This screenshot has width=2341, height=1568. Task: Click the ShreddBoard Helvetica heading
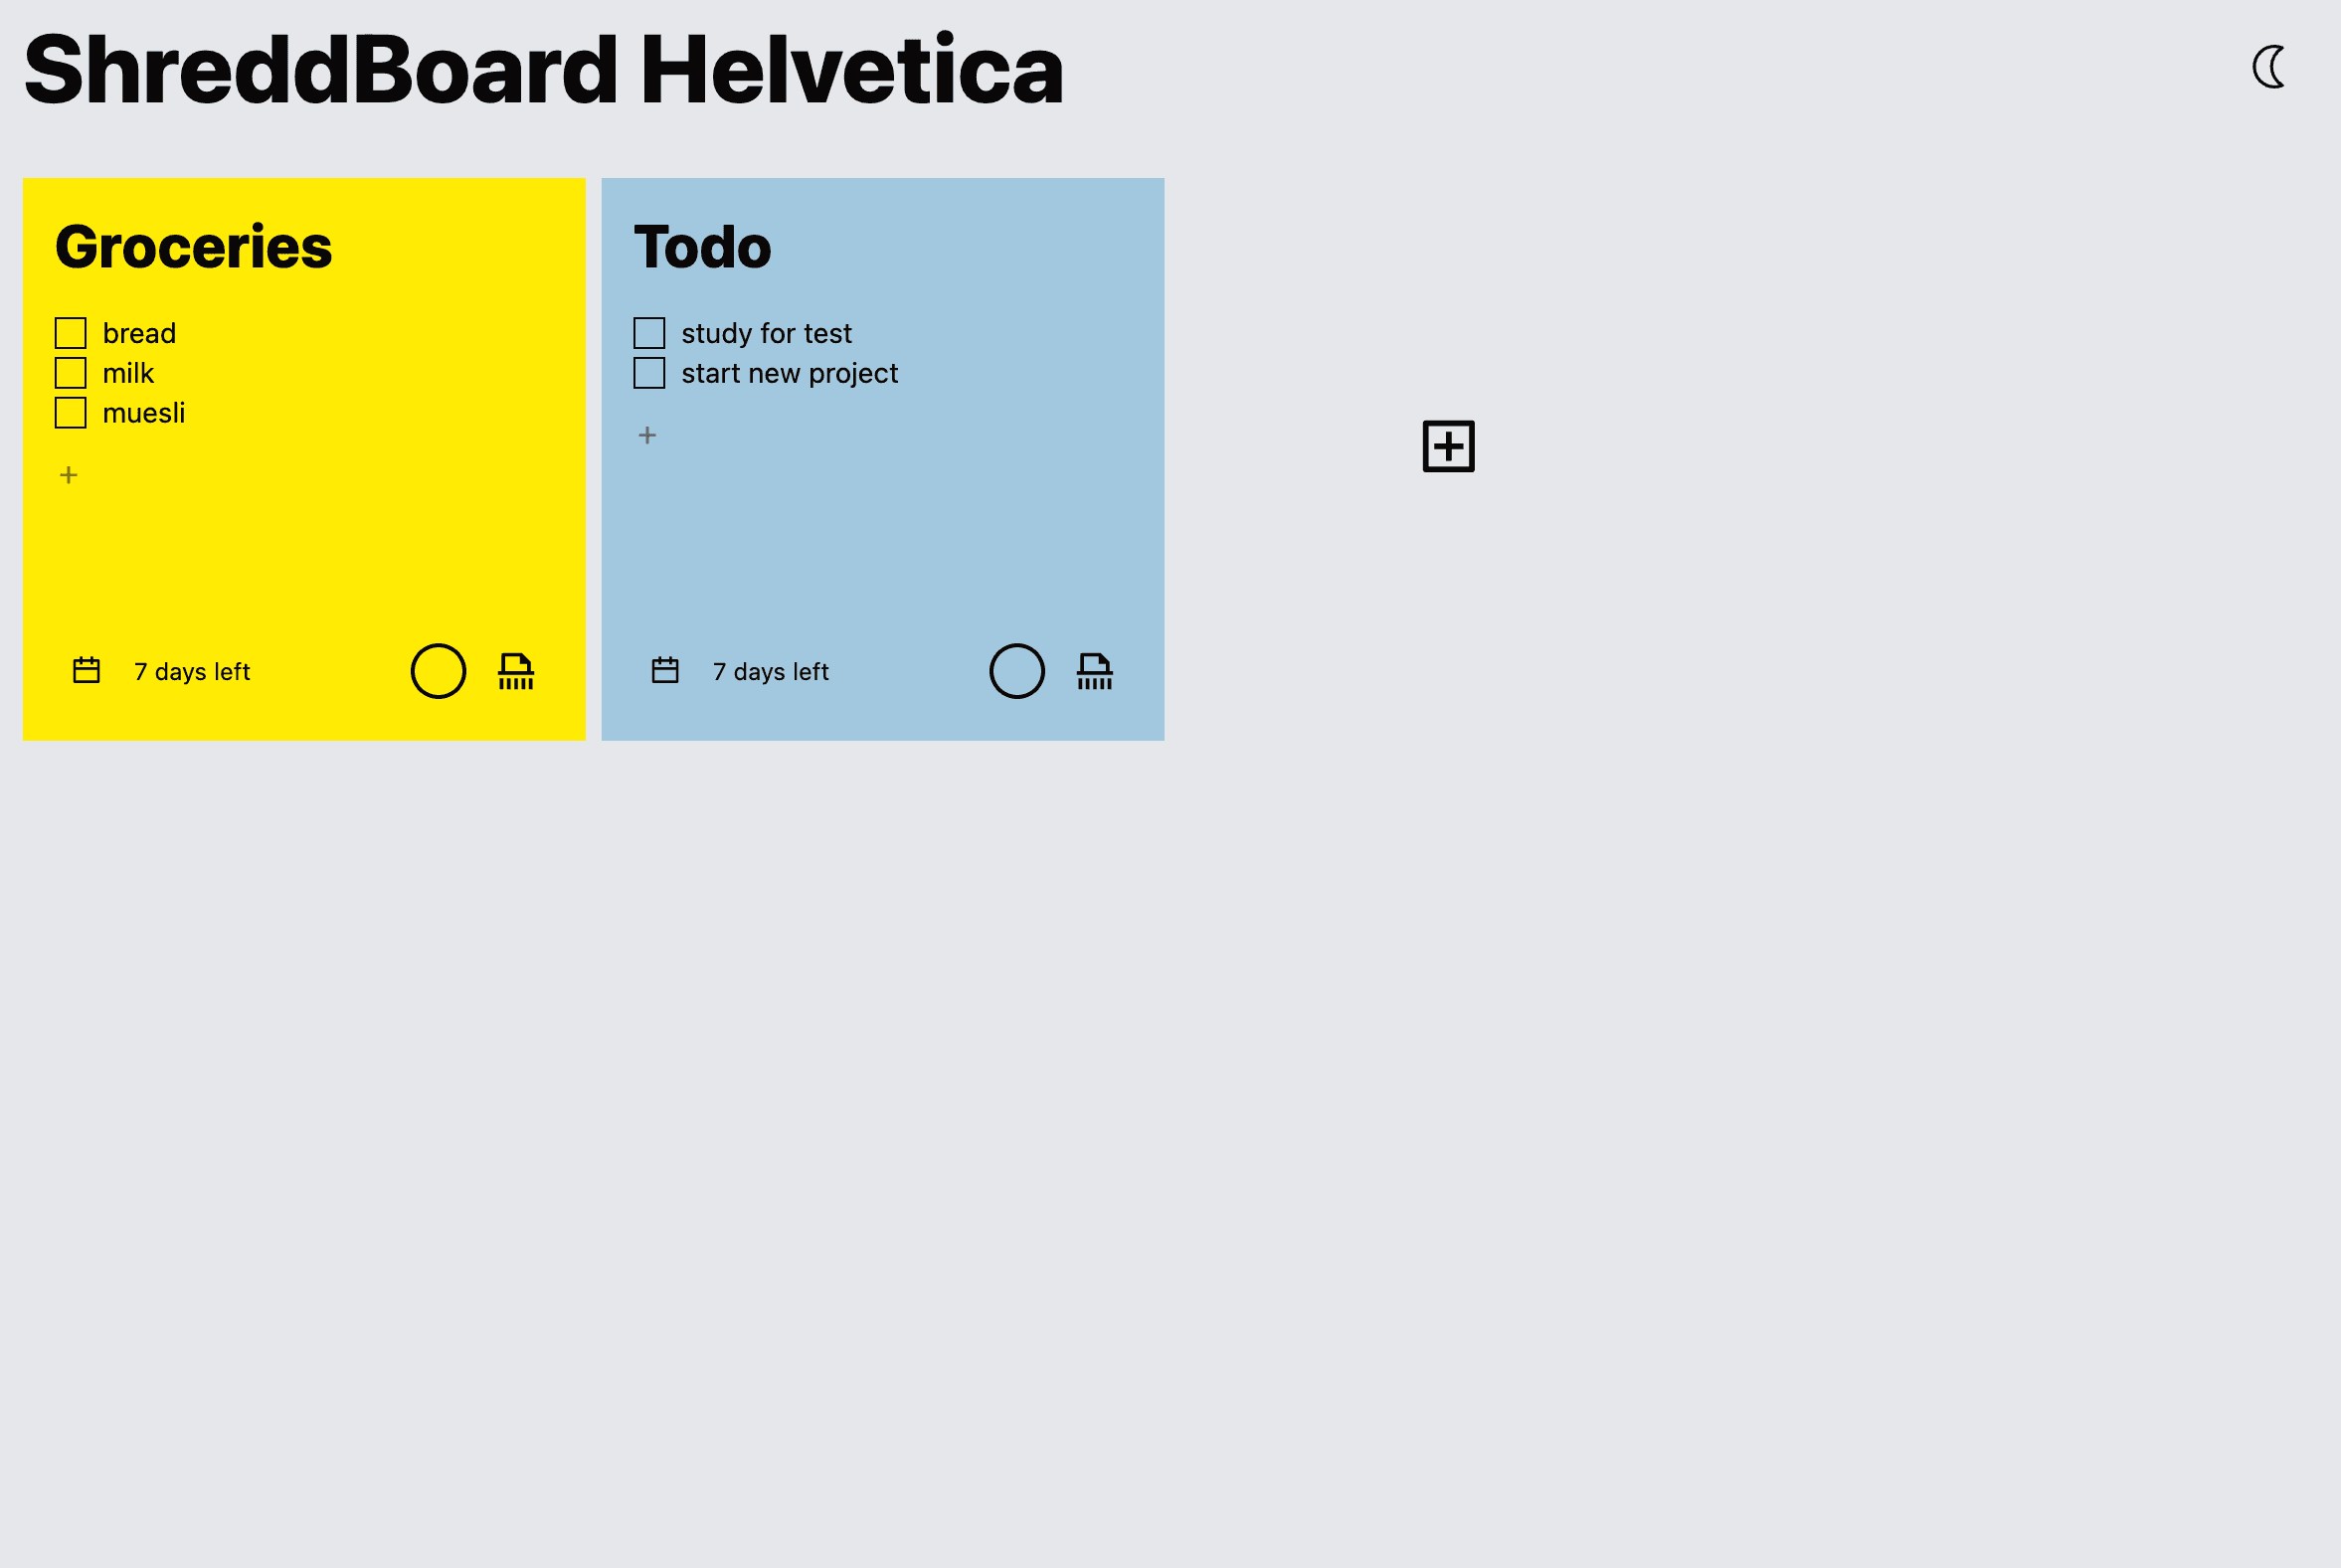543,70
